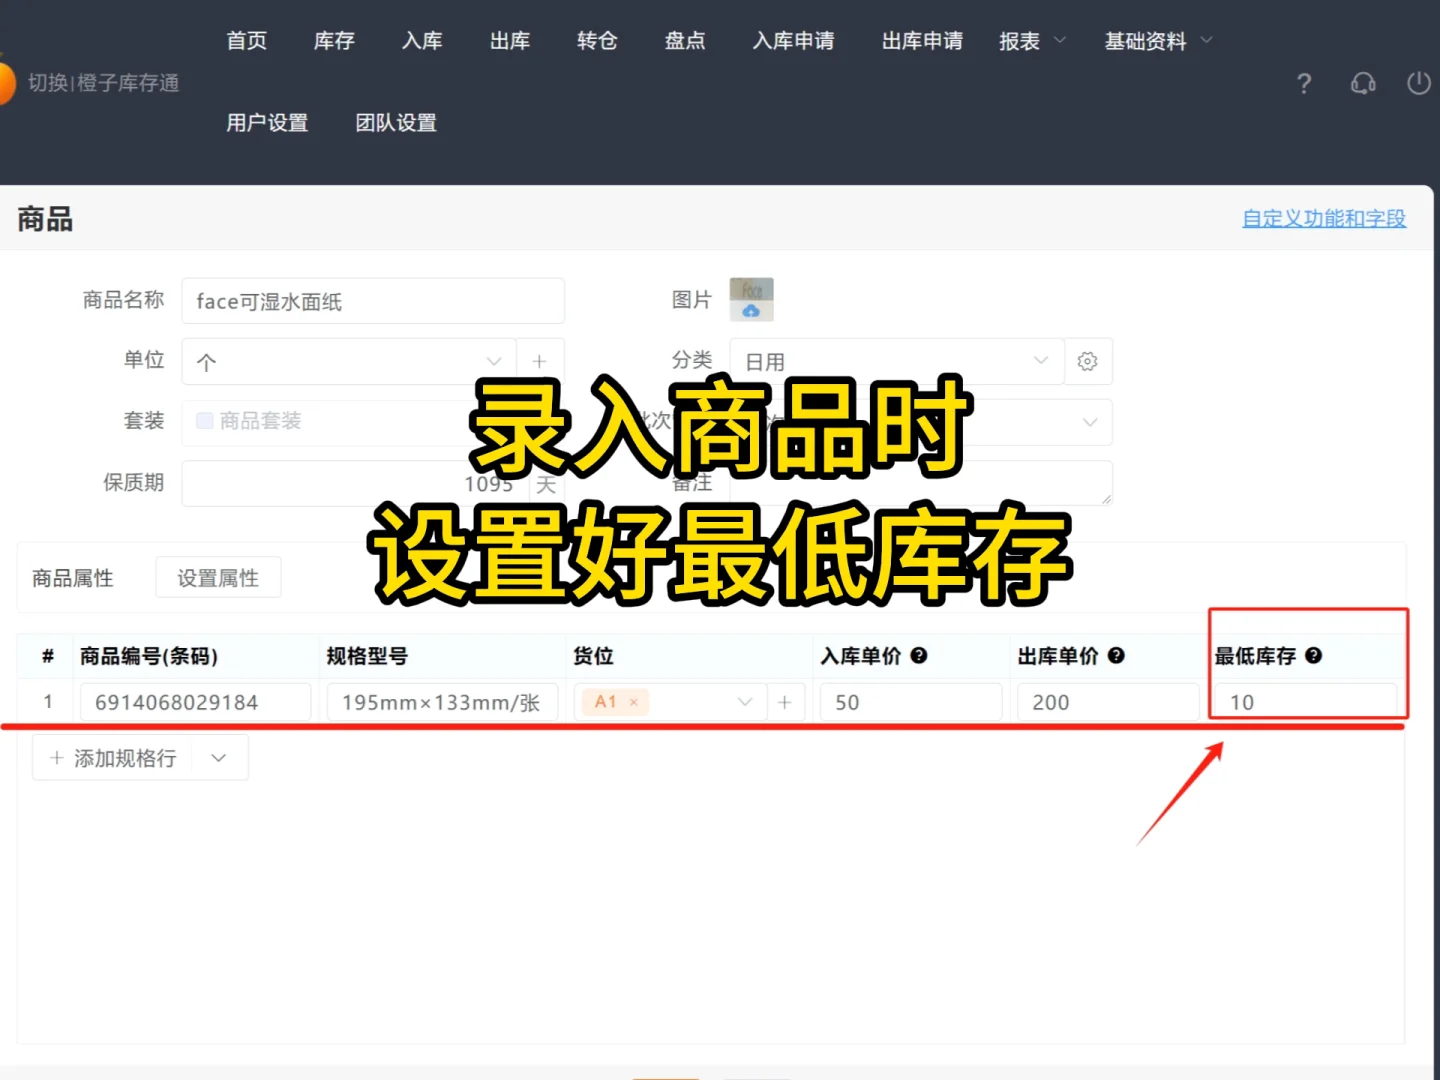The width and height of the screenshot is (1440, 1080).
Task: Click the 入库单价 help tooltip icon
Action: click(x=919, y=655)
